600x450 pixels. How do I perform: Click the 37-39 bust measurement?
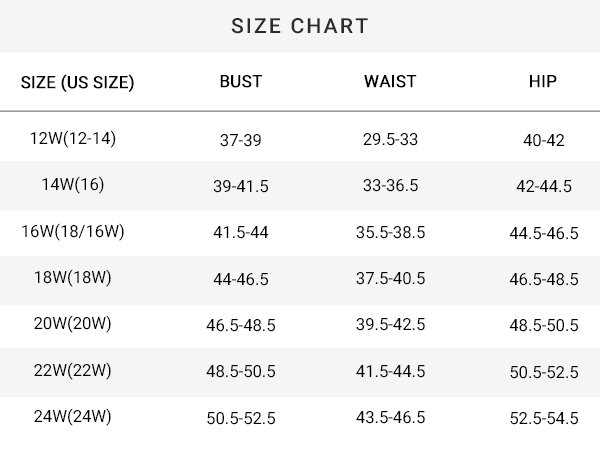(241, 140)
